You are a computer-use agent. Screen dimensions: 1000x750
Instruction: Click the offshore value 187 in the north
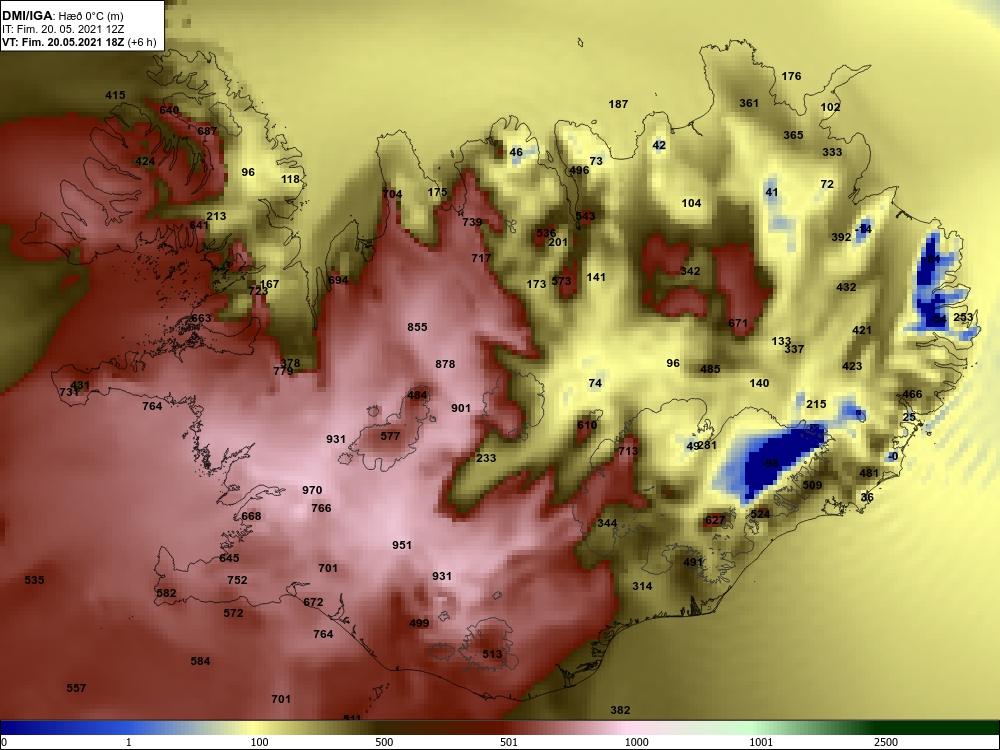coord(618,103)
